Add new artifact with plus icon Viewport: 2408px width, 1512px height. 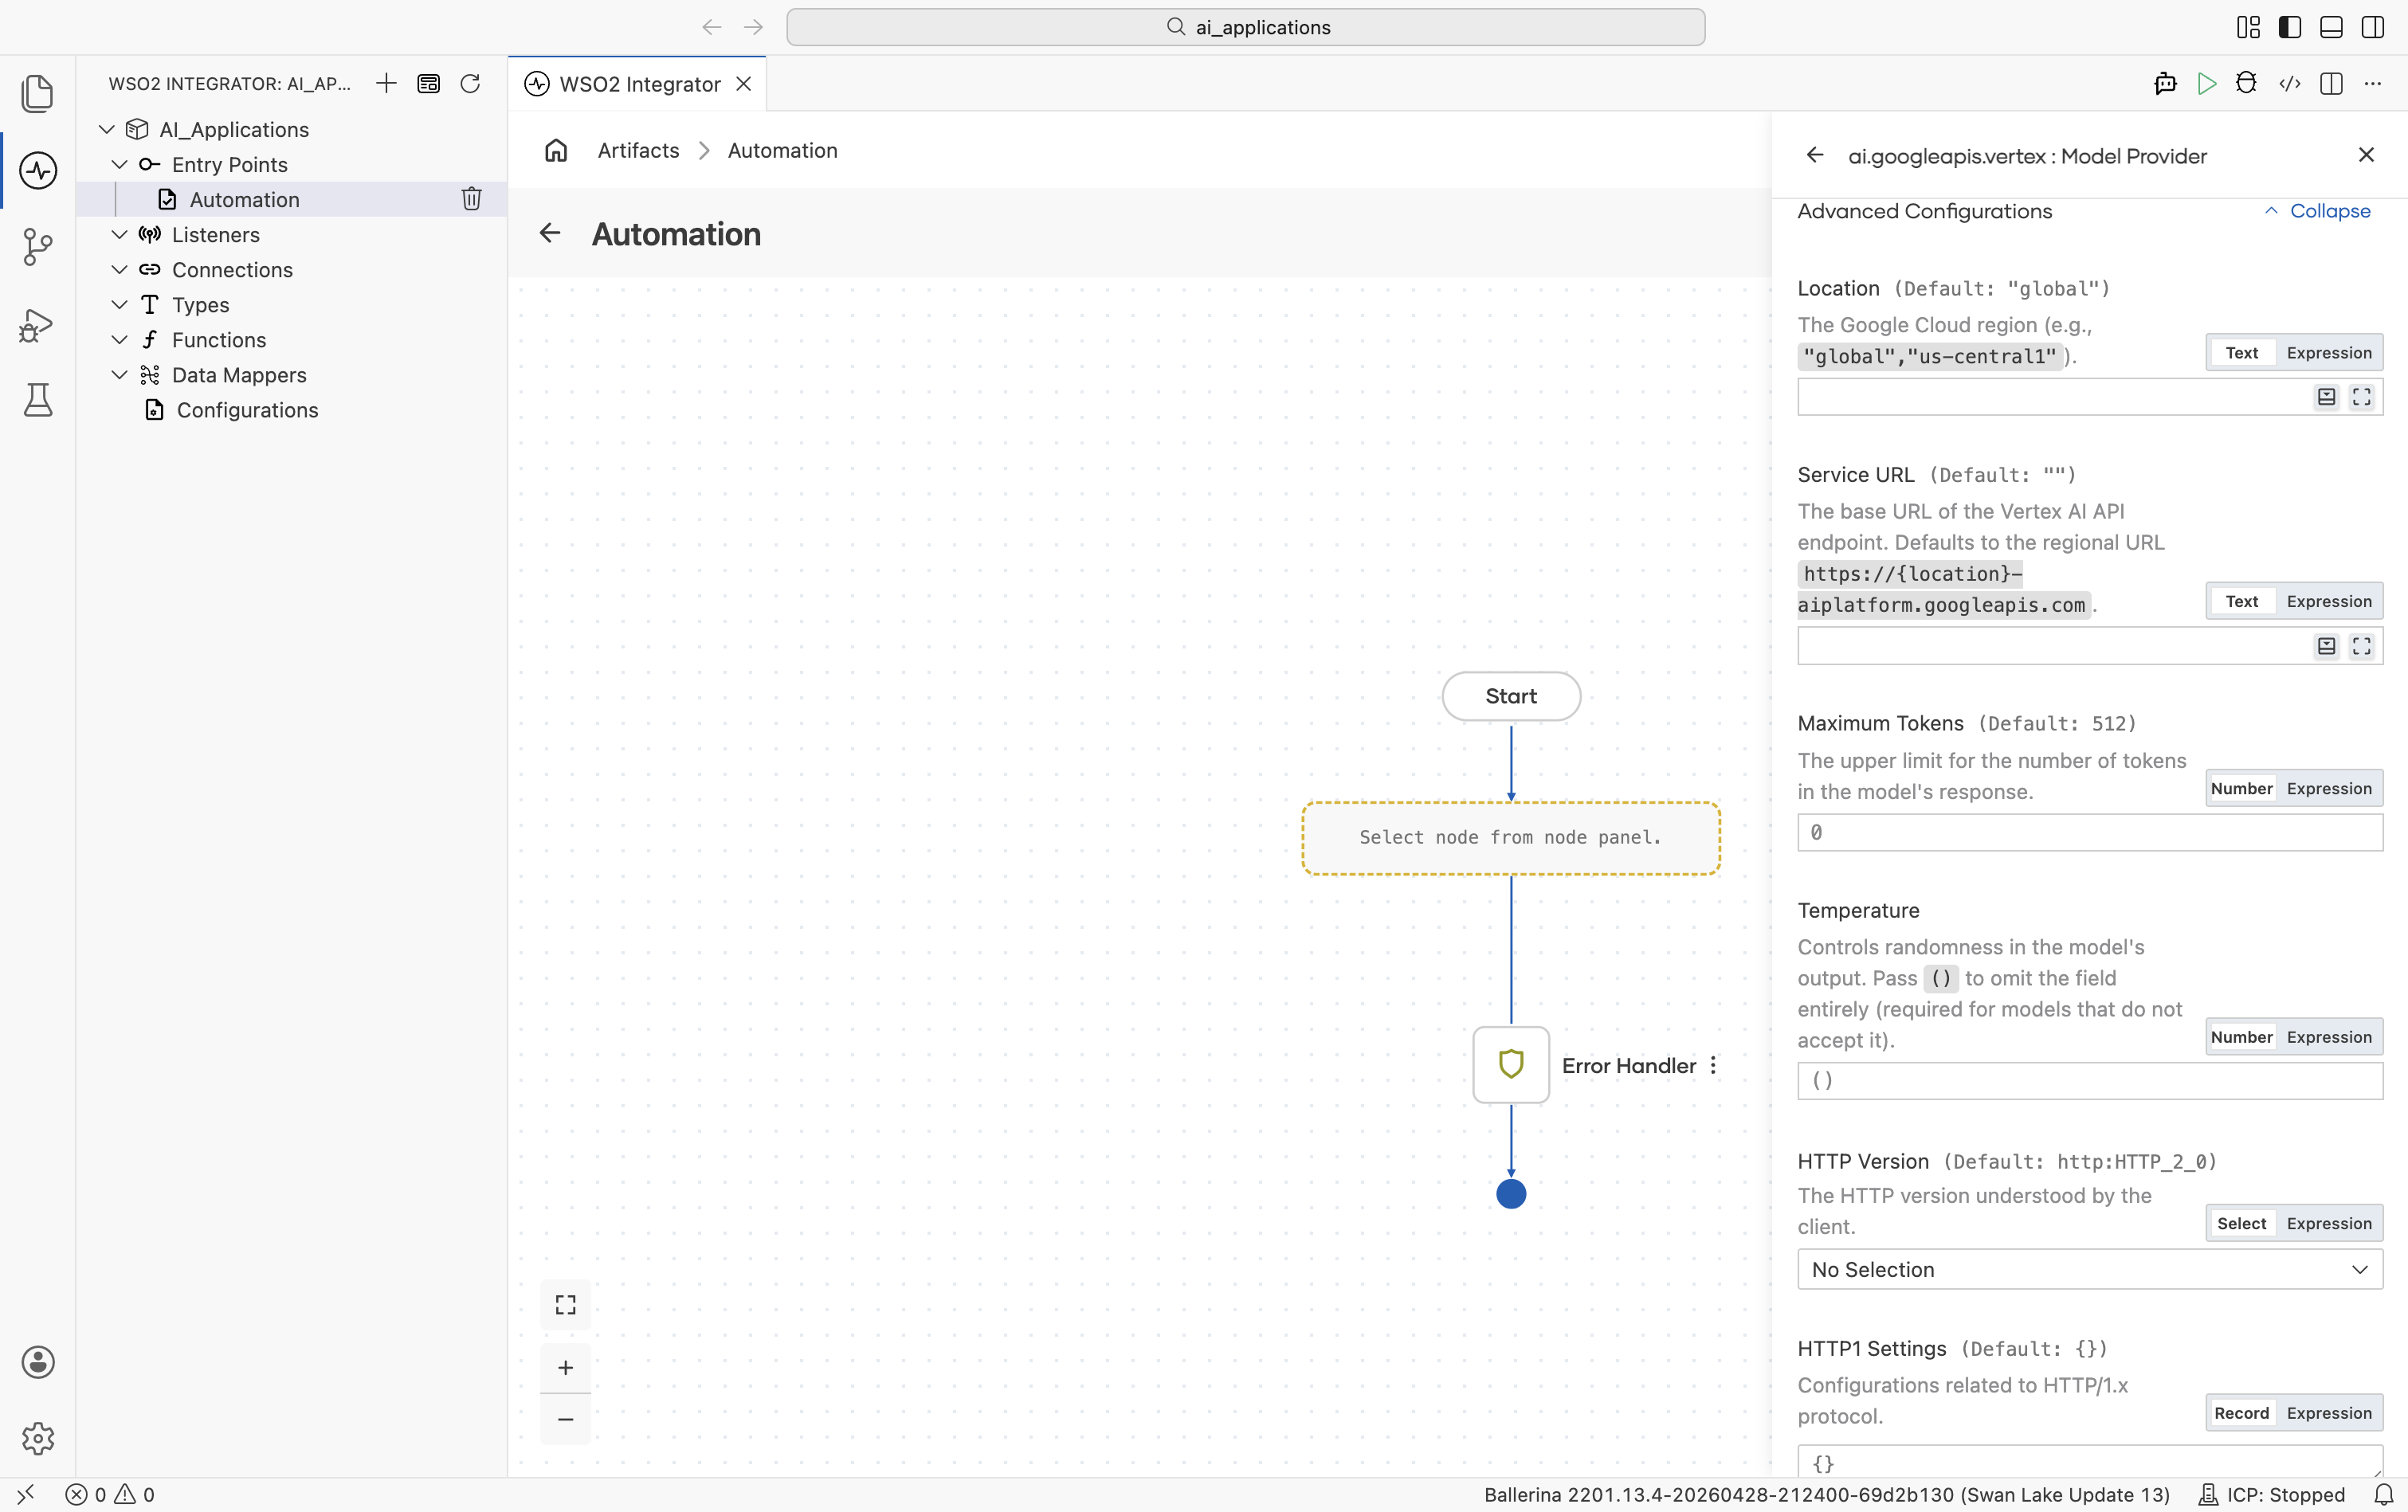pyautogui.click(x=386, y=83)
